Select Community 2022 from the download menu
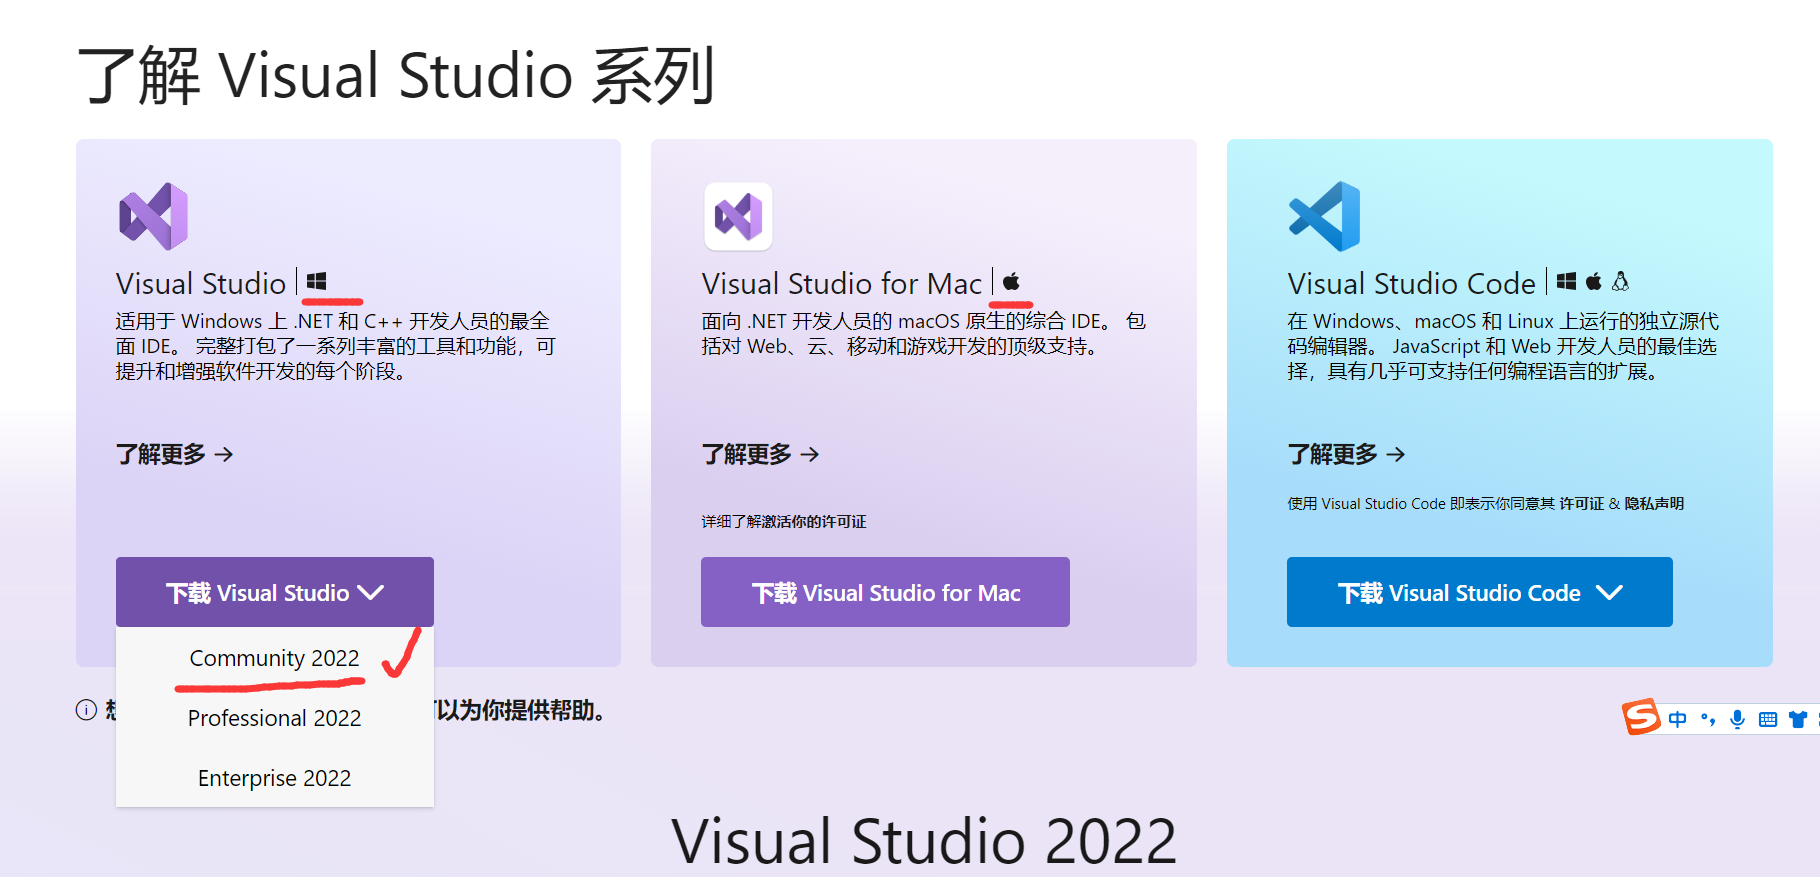The width and height of the screenshot is (1820, 877). coord(275,658)
